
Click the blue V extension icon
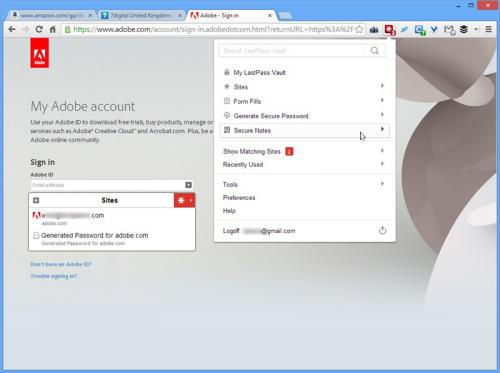pyautogui.click(x=434, y=29)
